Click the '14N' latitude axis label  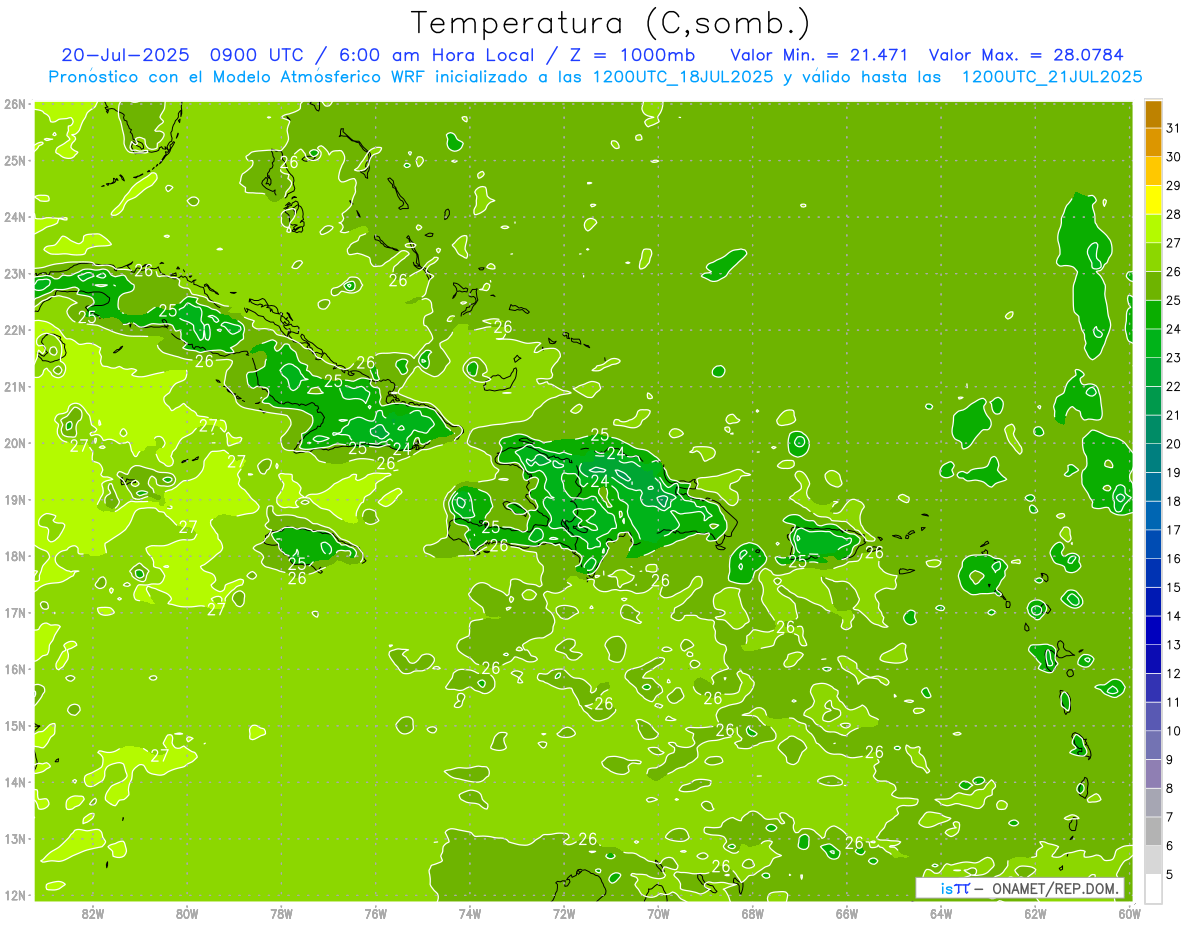[x=15, y=782]
